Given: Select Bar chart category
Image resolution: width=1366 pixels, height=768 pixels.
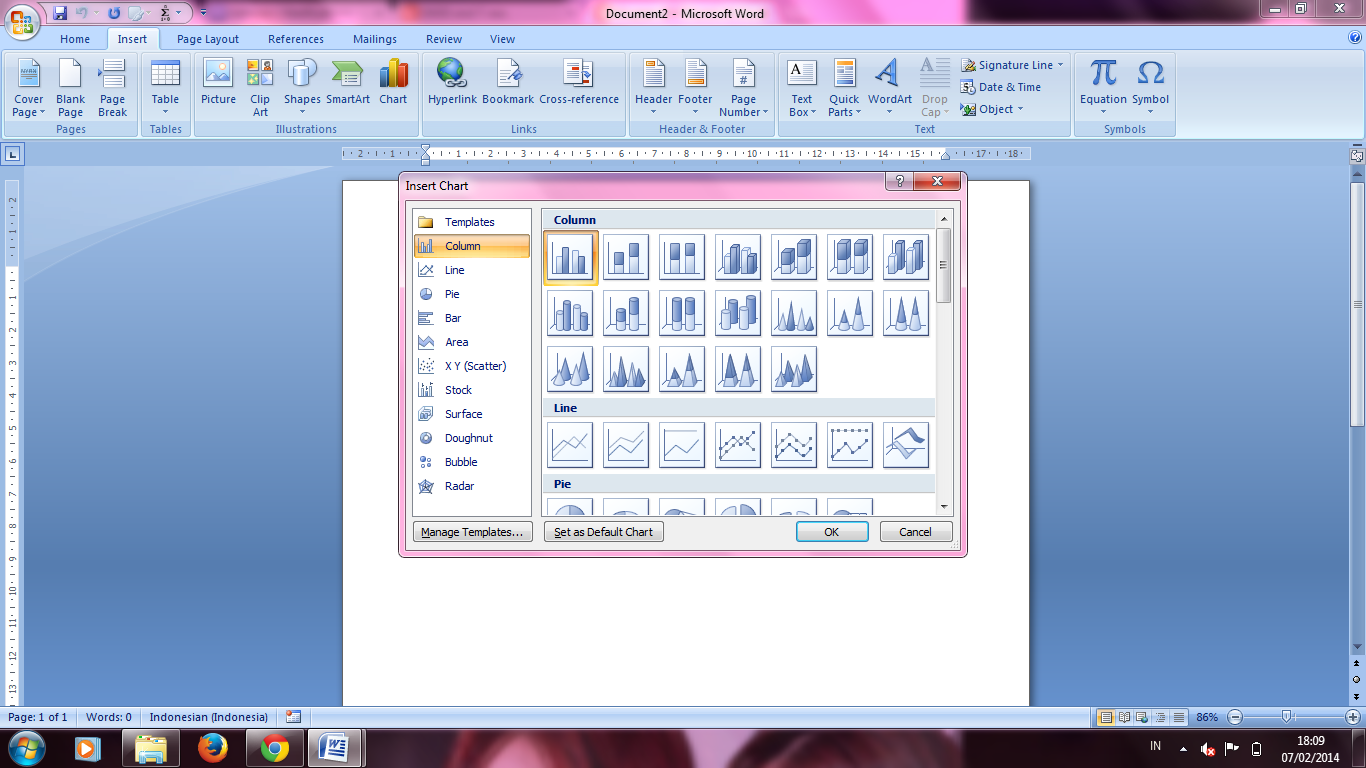Looking at the screenshot, I should click(x=471, y=318).
